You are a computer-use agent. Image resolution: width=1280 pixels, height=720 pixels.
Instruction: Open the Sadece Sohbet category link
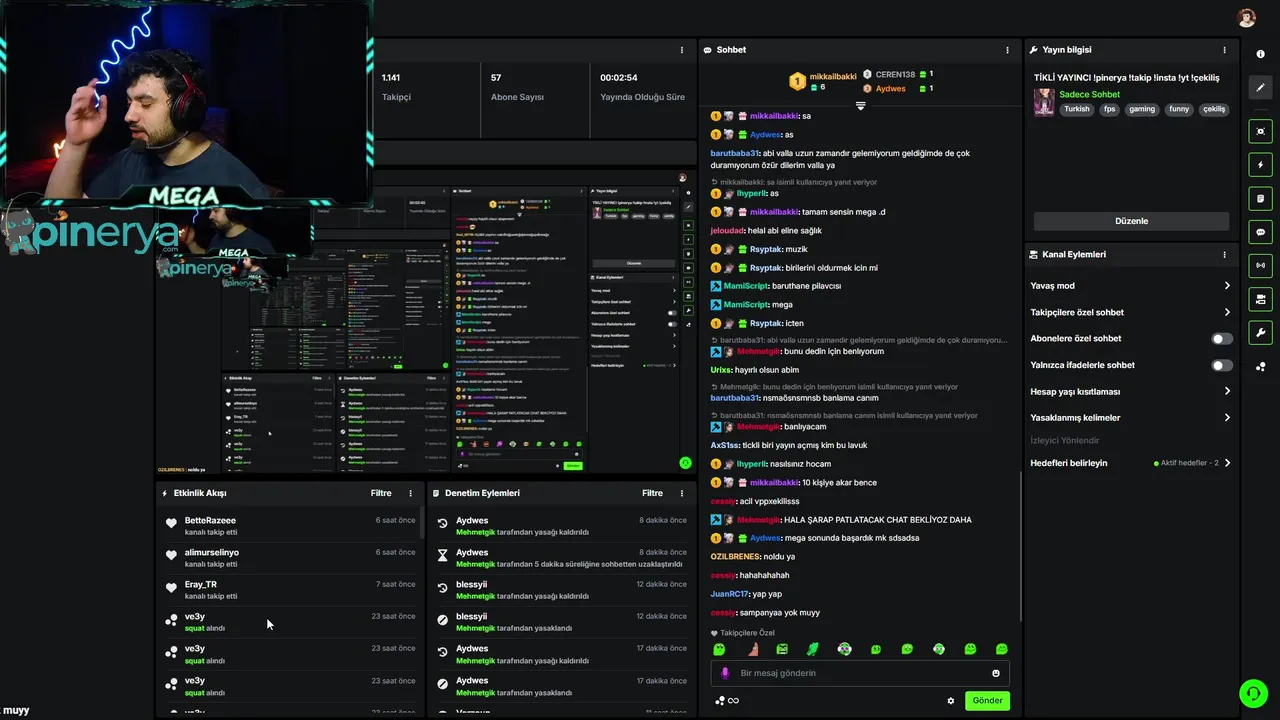click(1090, 95)
